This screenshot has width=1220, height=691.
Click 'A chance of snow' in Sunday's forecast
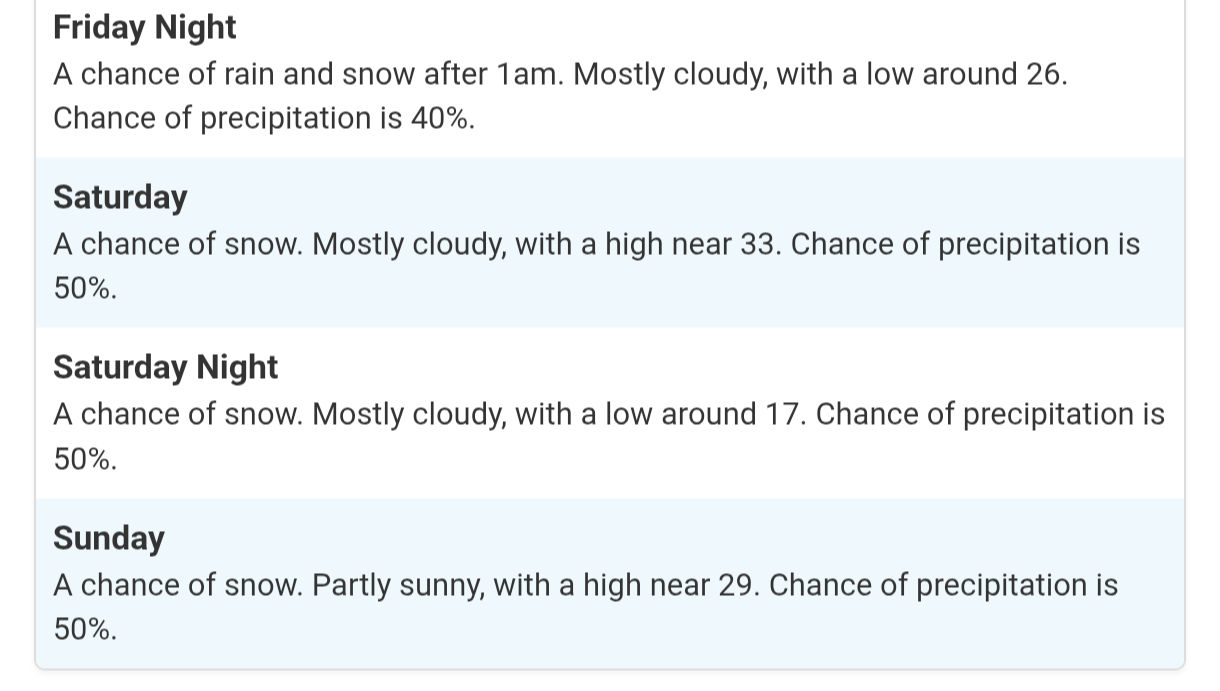click(x=177, y=585)
